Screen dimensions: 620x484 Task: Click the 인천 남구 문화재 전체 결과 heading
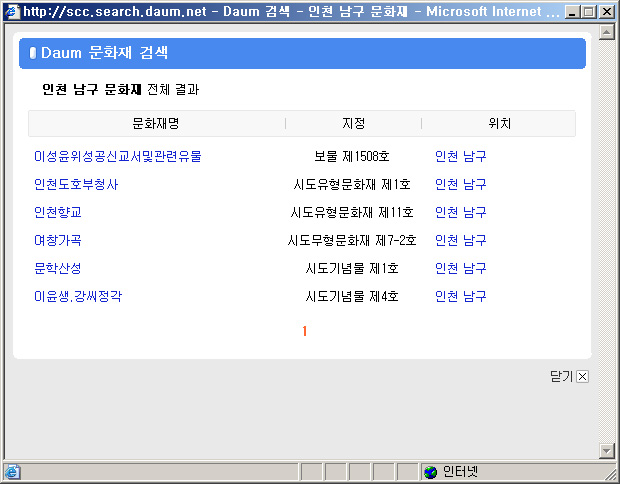(121, 89)
